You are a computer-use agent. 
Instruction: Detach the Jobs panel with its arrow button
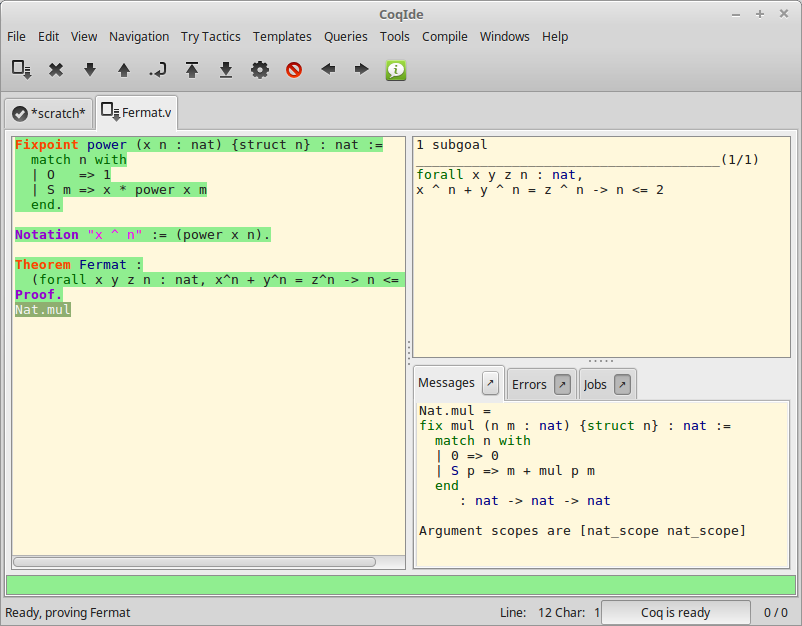tap(622, 383)
